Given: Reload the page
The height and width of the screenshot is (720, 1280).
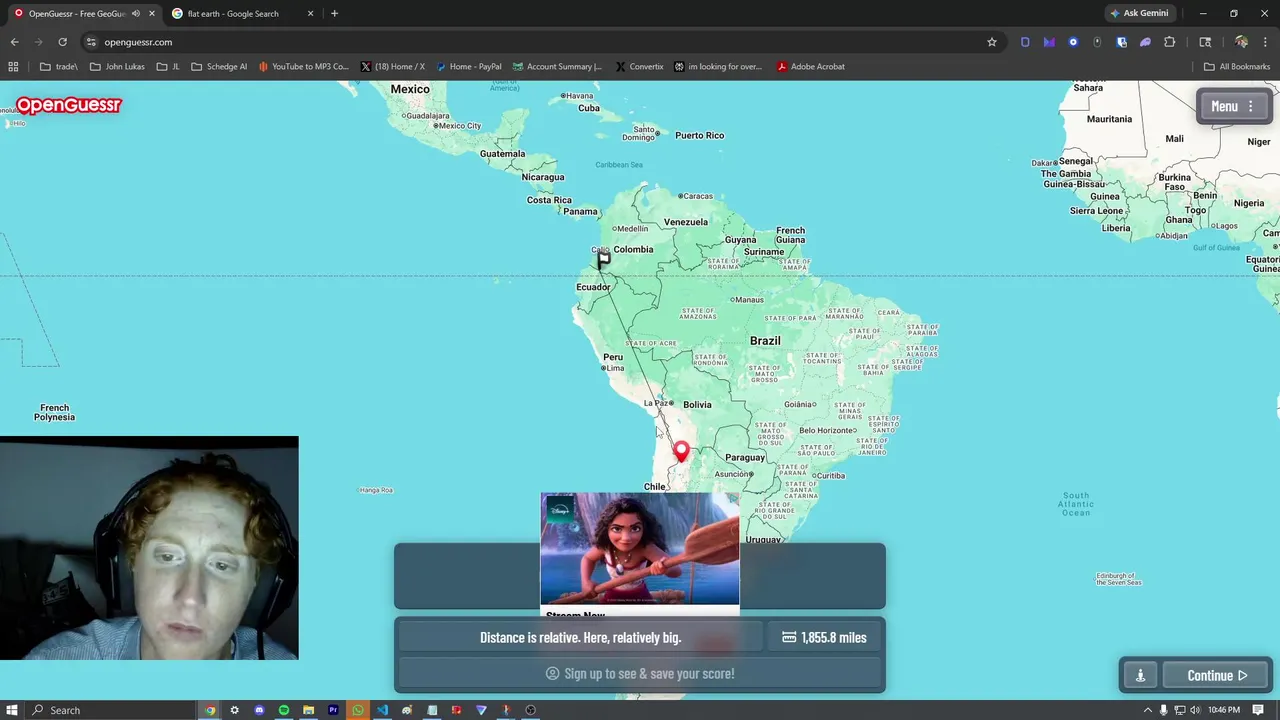Looking at the screenshot, I should (x=62, y=42).
